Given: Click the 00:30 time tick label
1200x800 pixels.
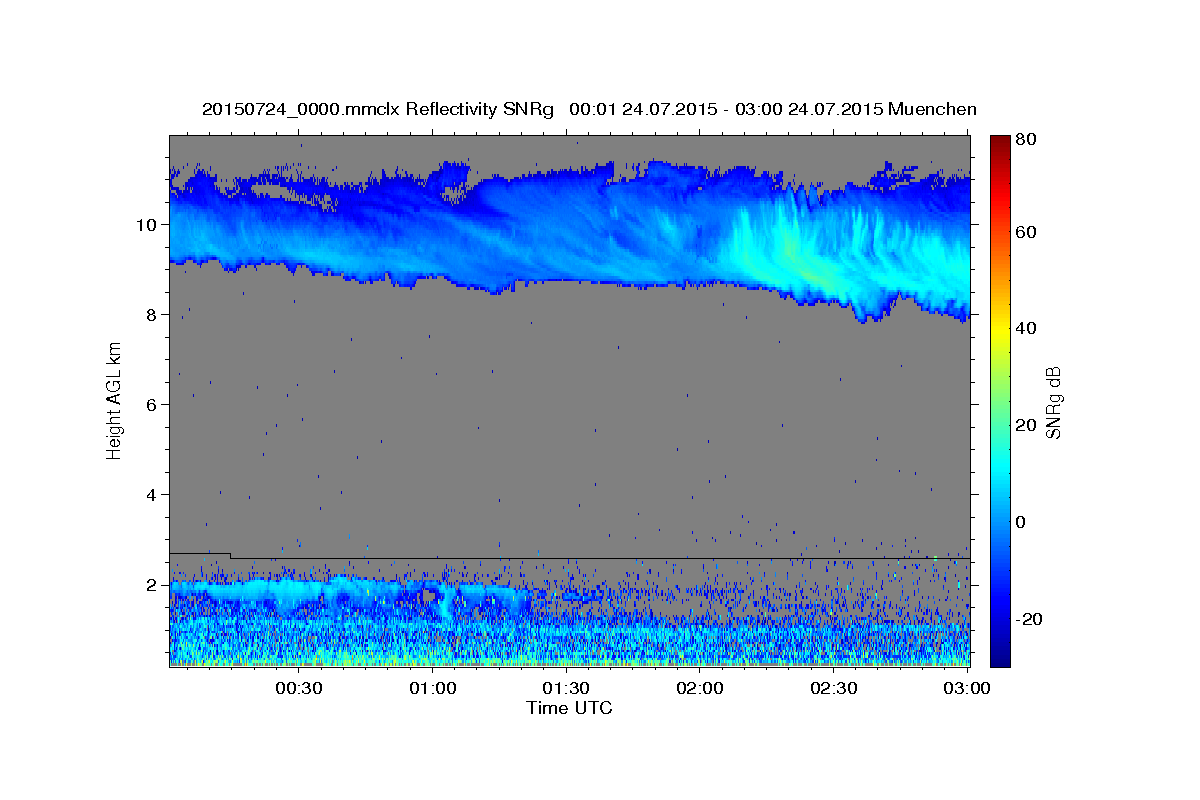Looking at the screenshot, I should 297,688.
